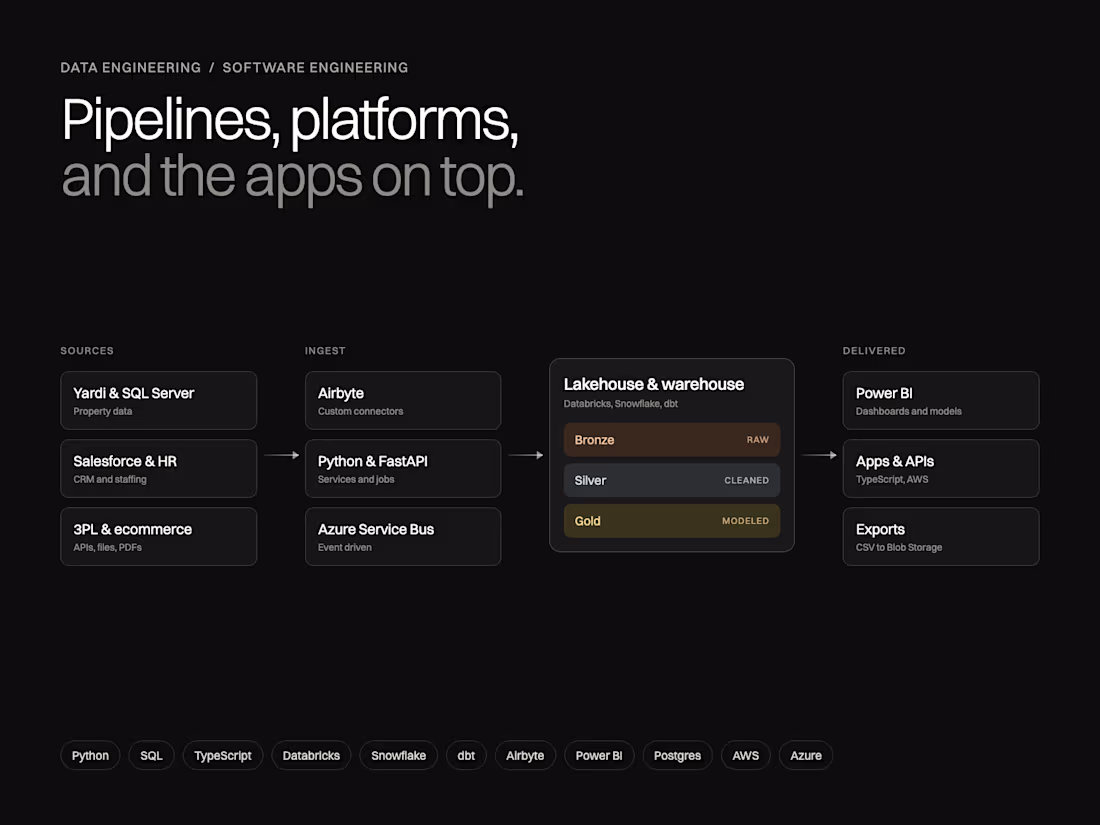This screenshot has width=1100, height=825.
Task: Open the Salesforce & HR source card
Action: point(159,469)
